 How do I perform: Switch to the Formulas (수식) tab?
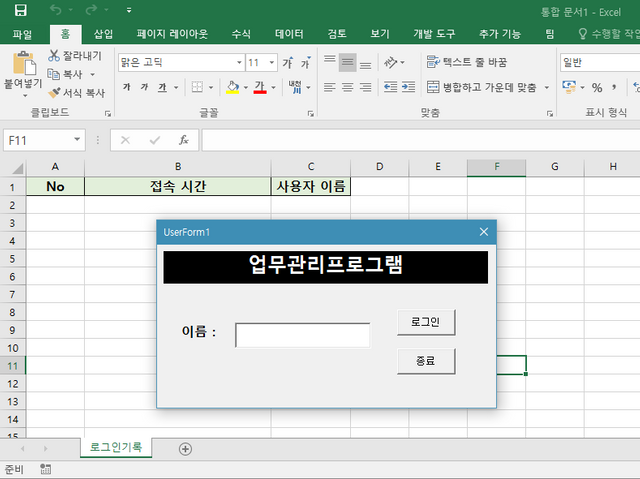(241, 34)
